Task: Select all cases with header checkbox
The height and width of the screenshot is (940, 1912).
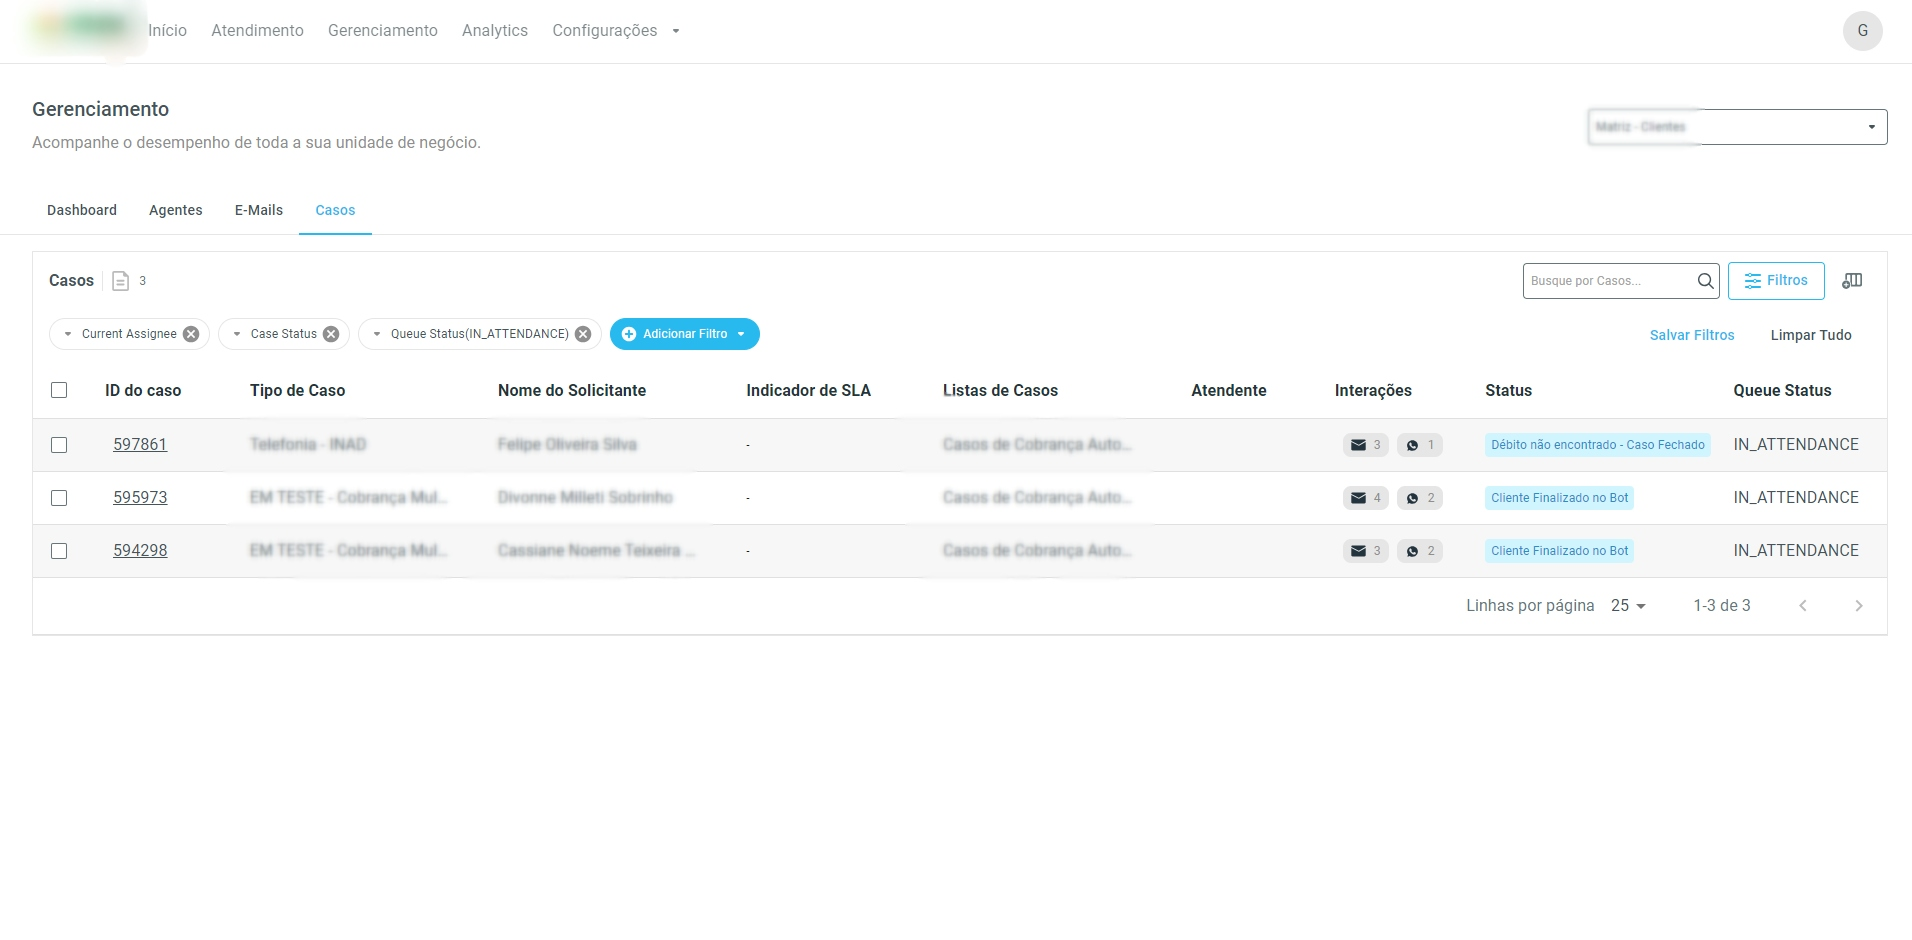Action: [x=59, y=390]
